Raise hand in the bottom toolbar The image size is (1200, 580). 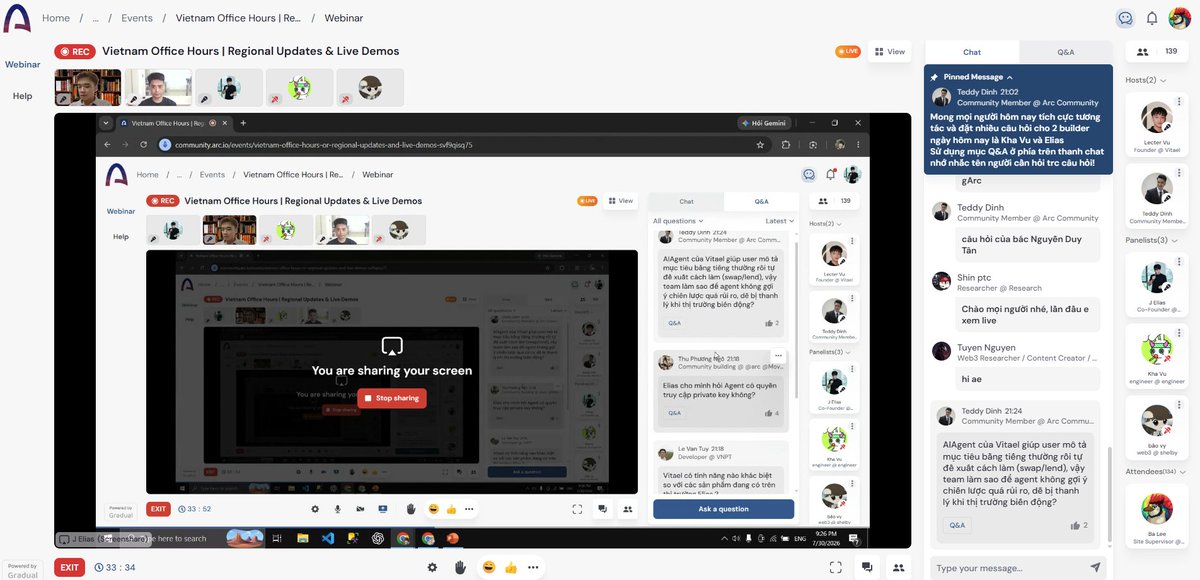[x=461, y=567]
